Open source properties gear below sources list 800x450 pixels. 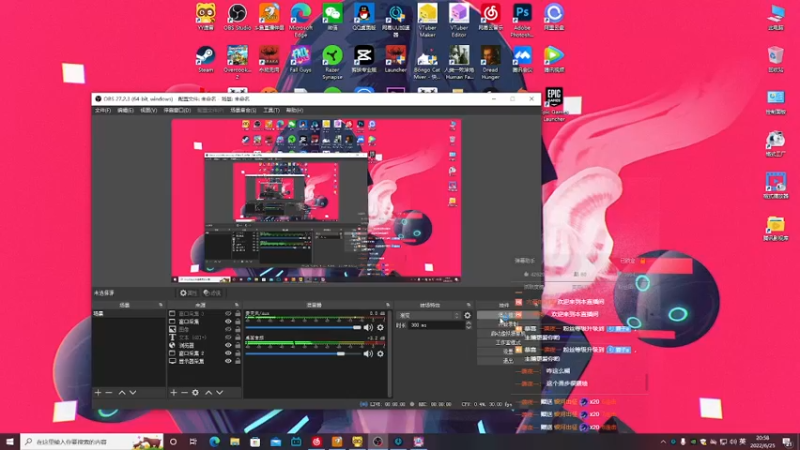tap(195, 392)
